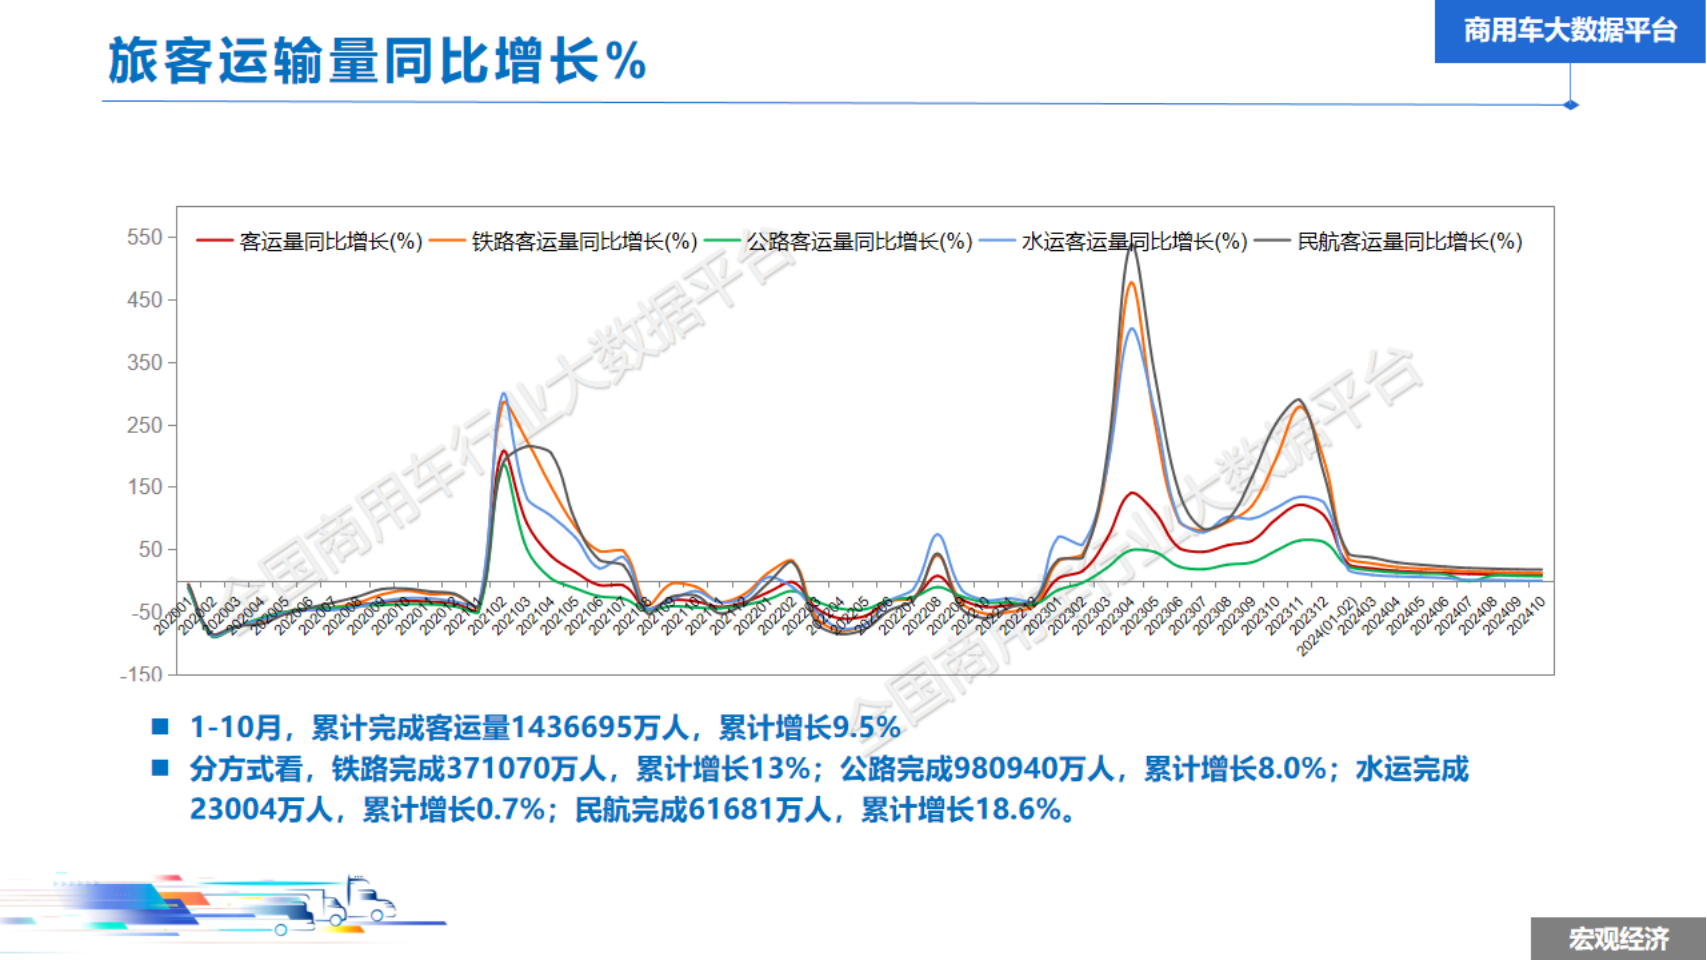Click the first blue square bullet point

(x=160, y=727)
